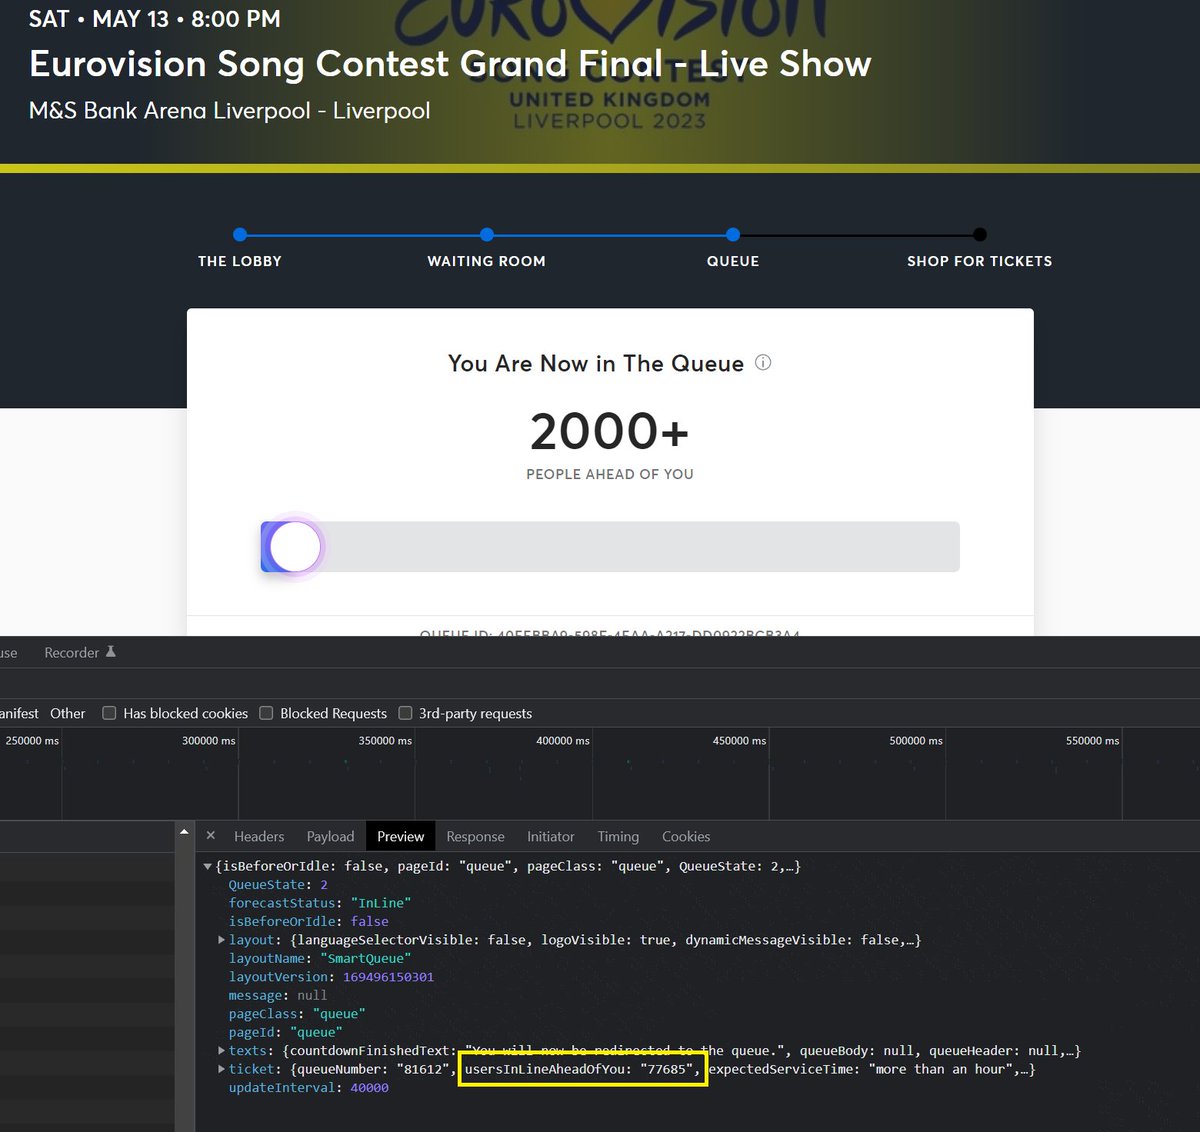Click the info icon beside queue heading
The height and width of the screenshot is (1132, 1200).
click(x=763, y=363)
